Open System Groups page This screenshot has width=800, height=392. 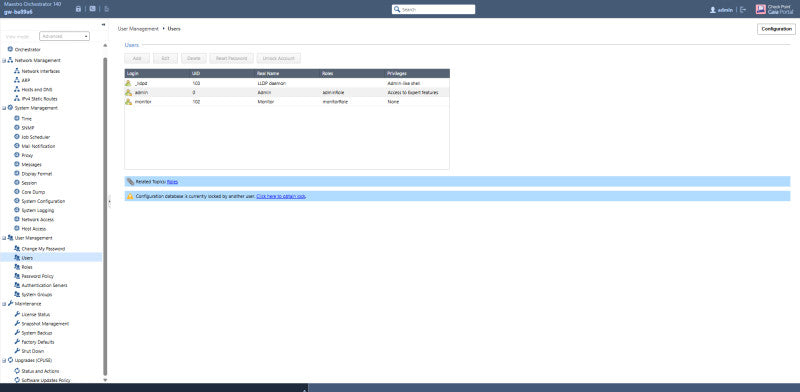click(37, 295)
